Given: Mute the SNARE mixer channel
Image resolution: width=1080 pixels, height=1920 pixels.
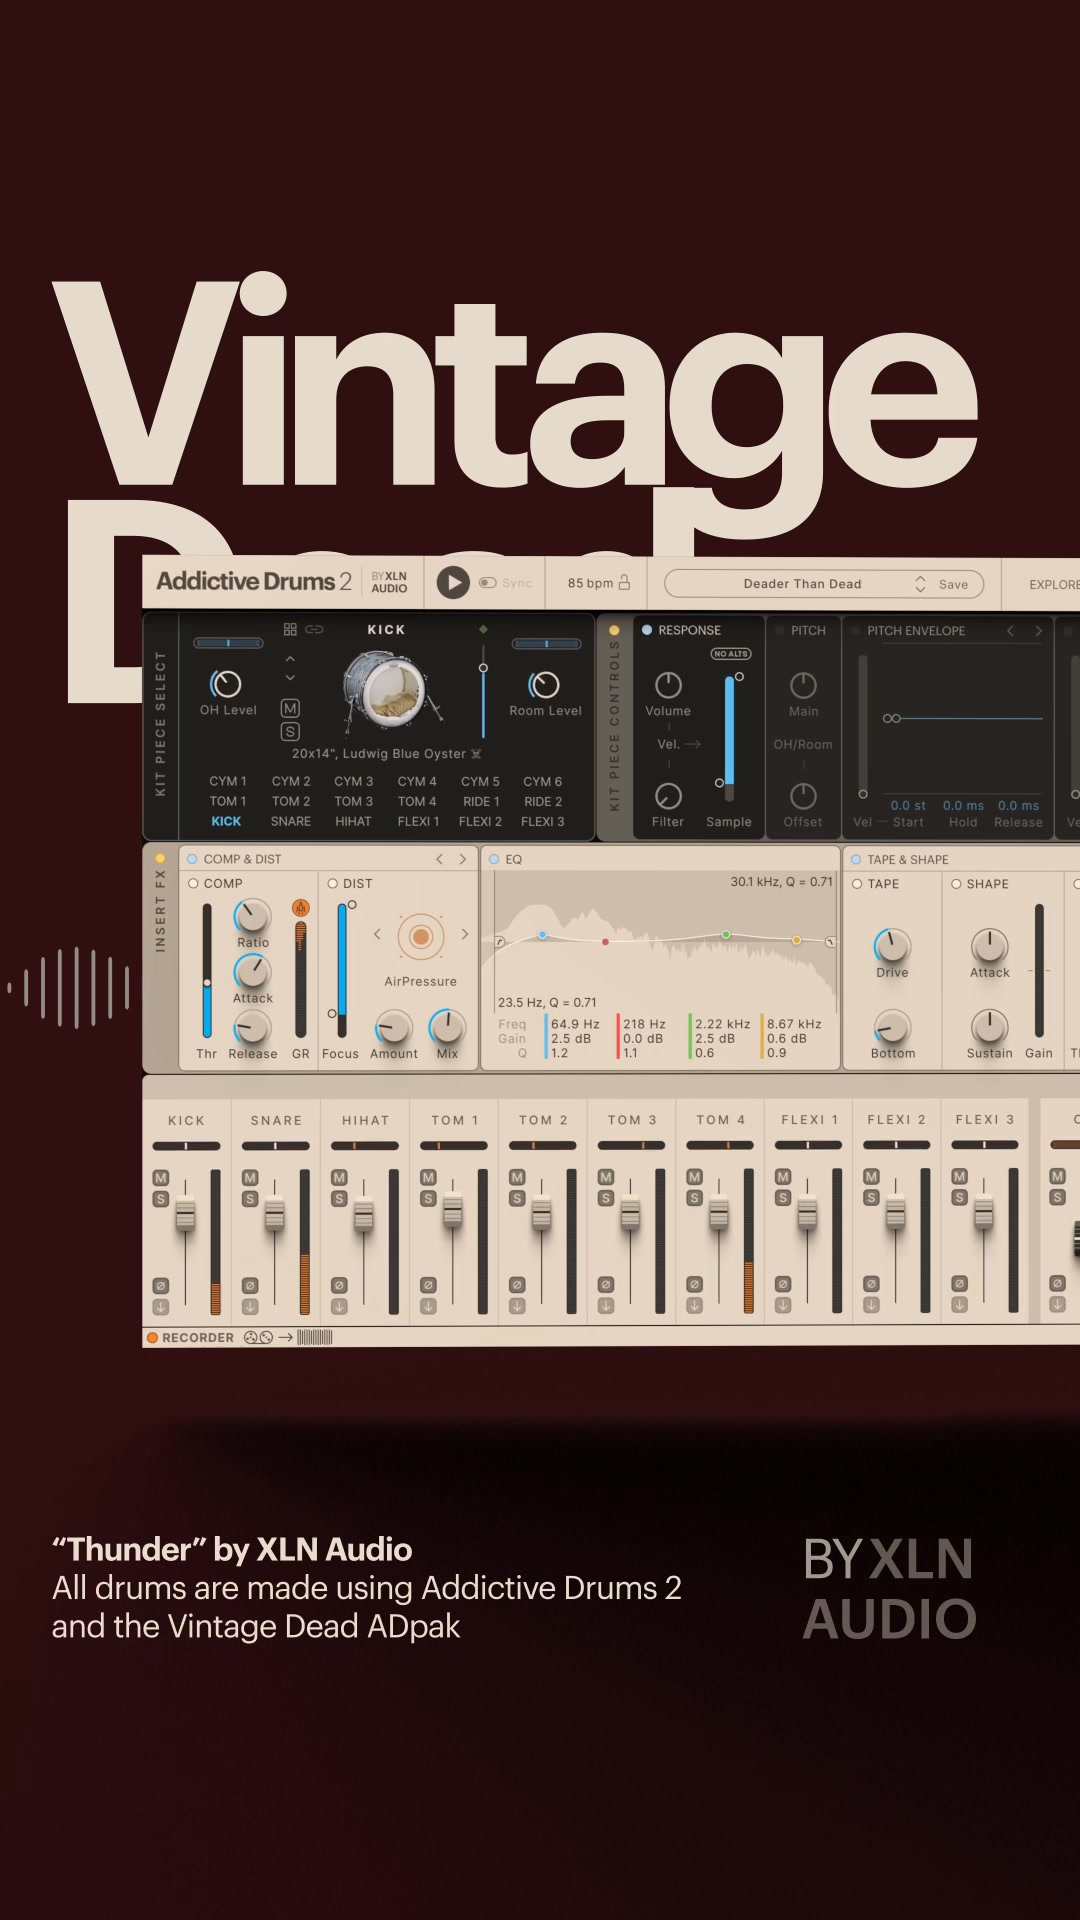Looking at the screenshot, I should point(250,1178).
